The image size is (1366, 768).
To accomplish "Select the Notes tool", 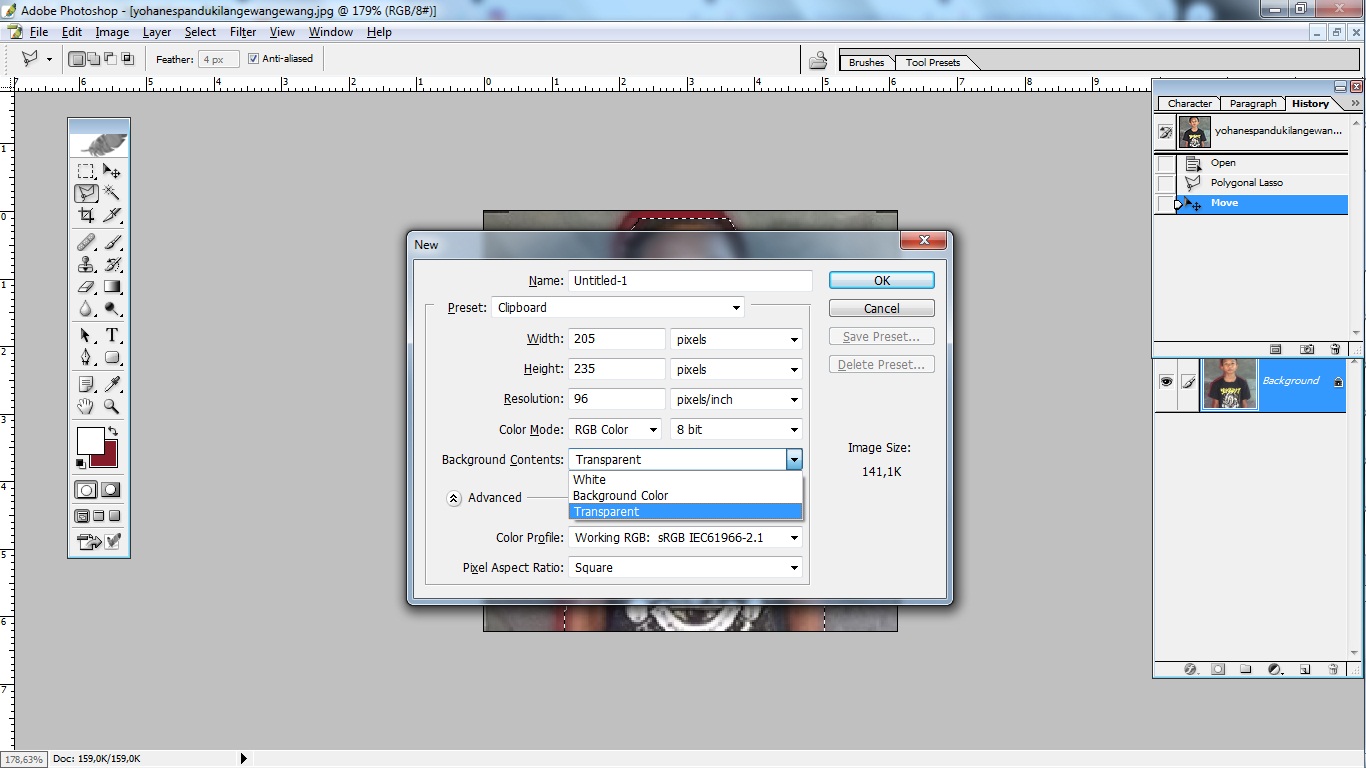I will (86, 384).
